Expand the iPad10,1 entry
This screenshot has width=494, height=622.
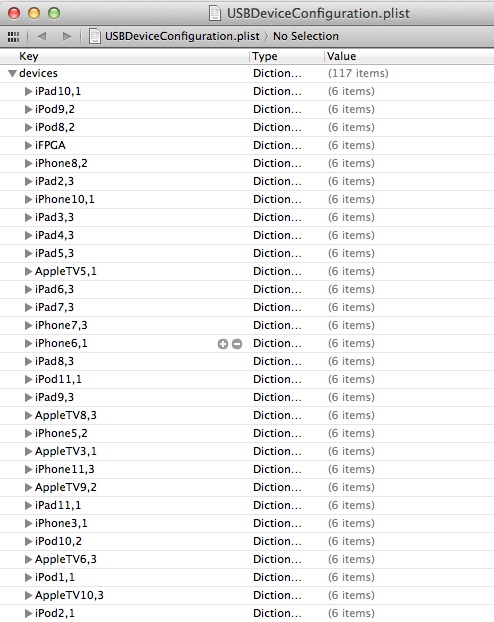click(28, 92)
